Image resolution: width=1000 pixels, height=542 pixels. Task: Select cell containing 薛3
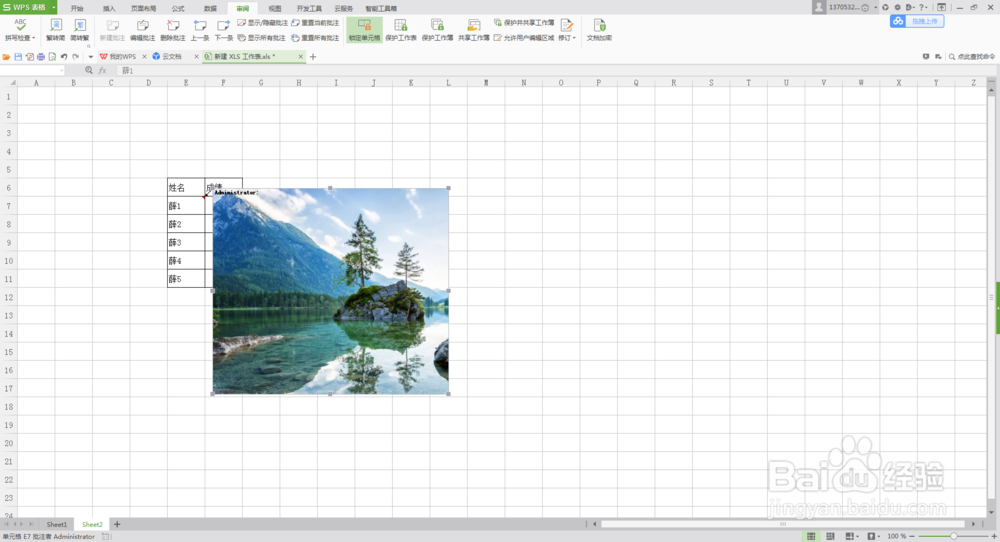point(186,242)
